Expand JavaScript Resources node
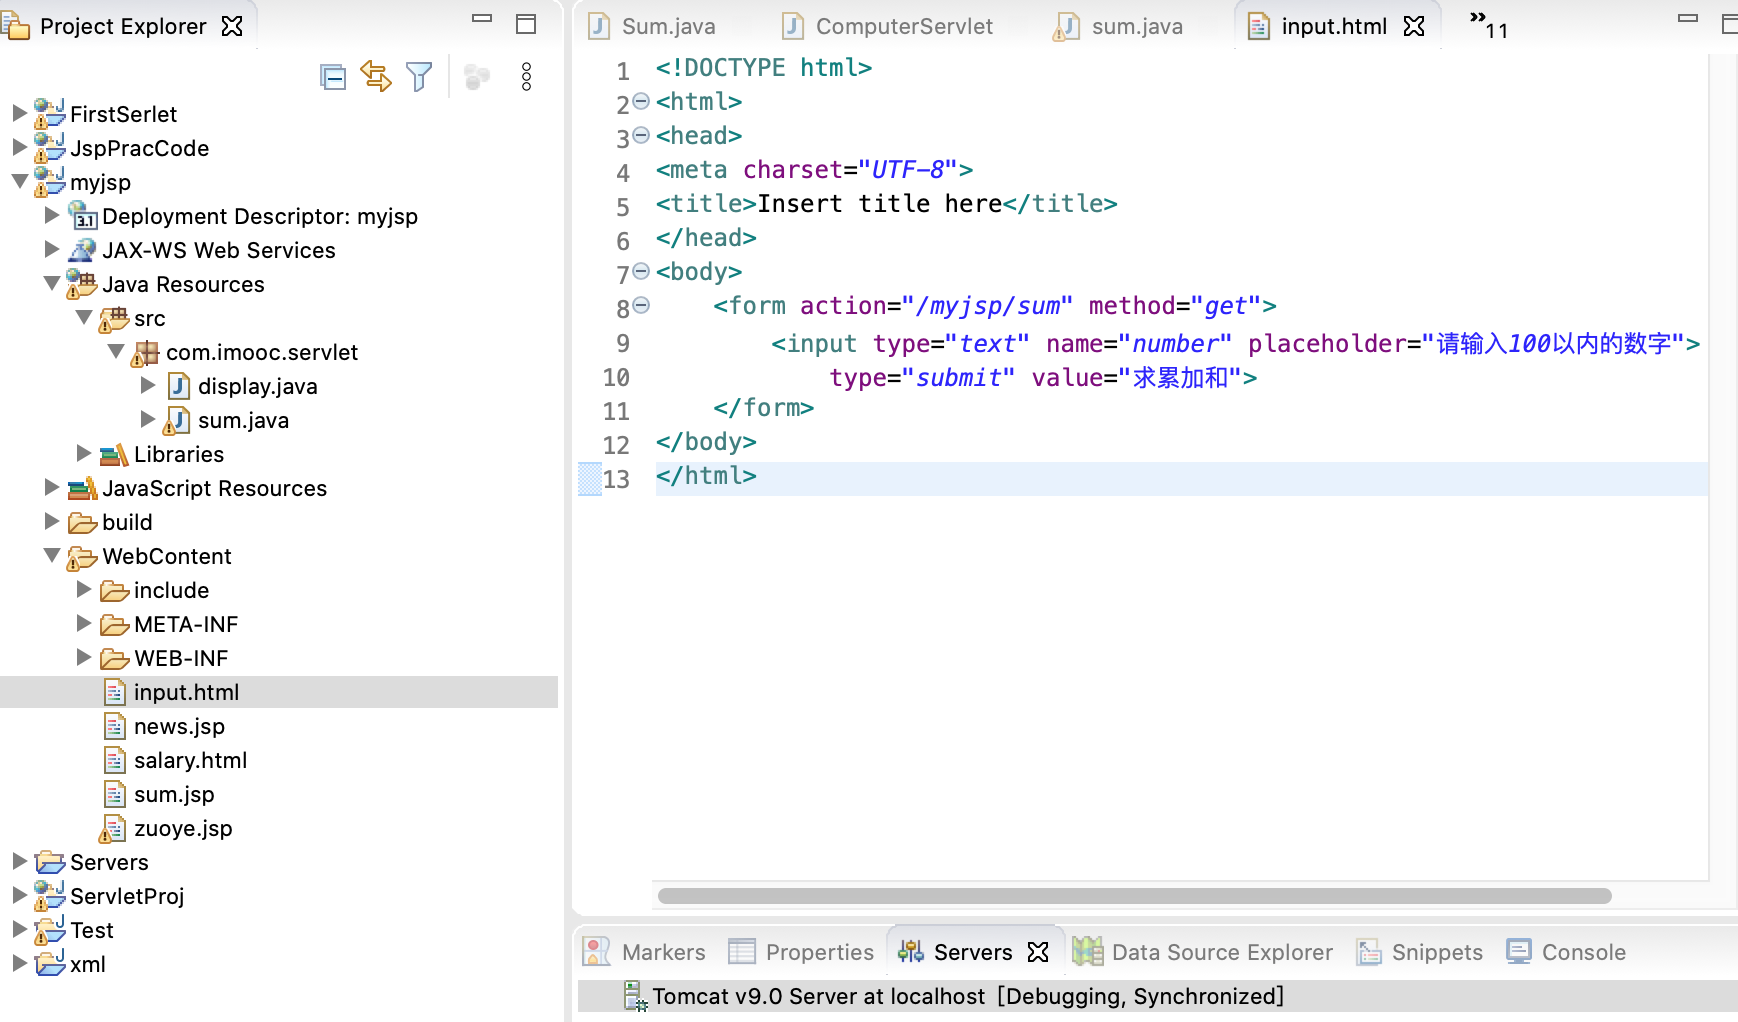 point(51,487)
